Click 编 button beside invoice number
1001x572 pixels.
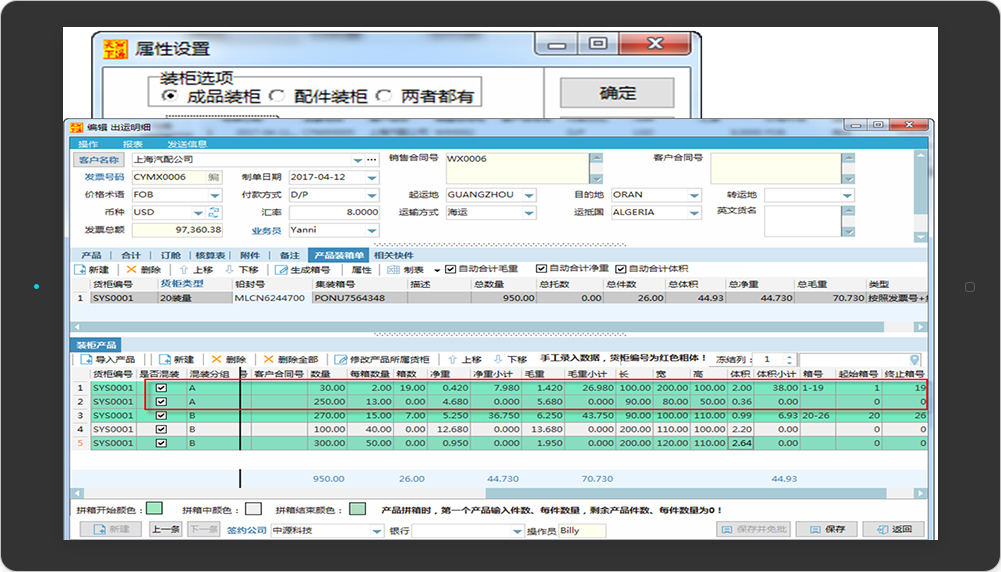point(213,177)
